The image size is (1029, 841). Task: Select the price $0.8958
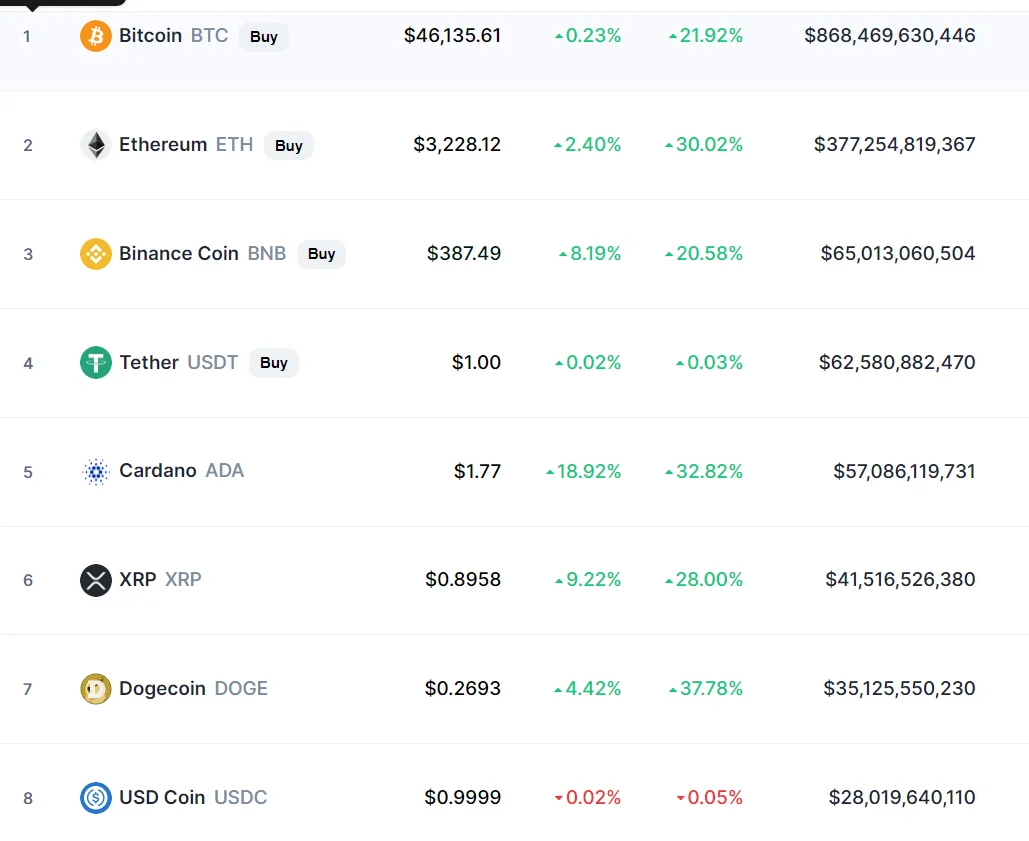463,579
